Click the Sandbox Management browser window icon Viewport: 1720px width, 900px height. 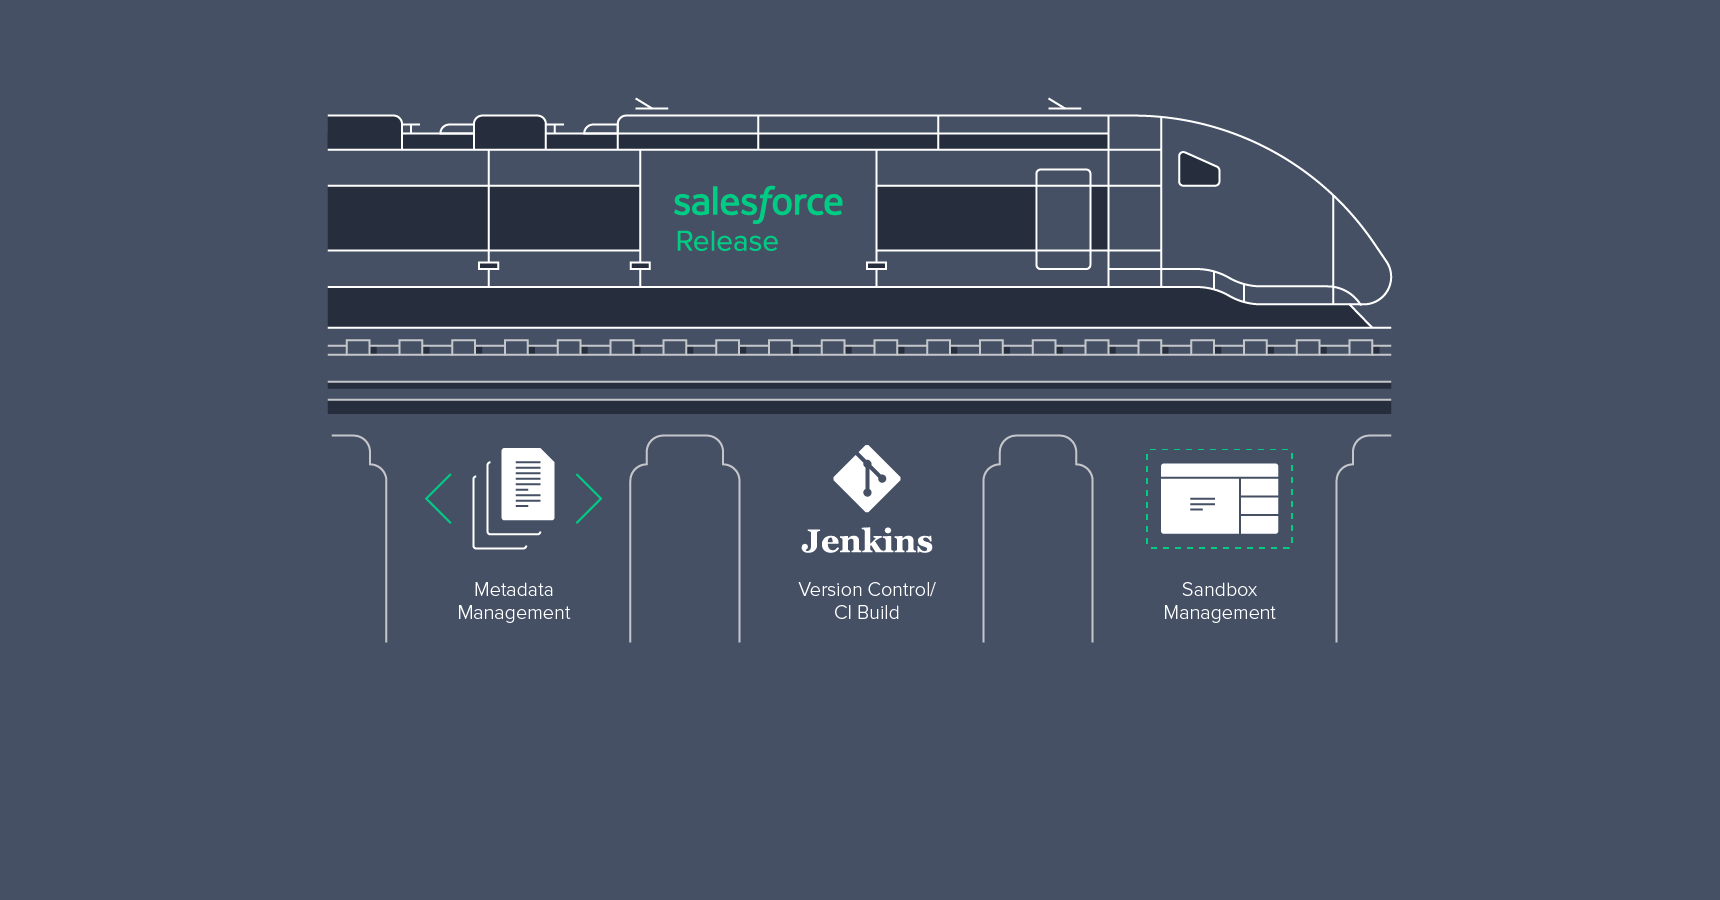point(1218,500)
